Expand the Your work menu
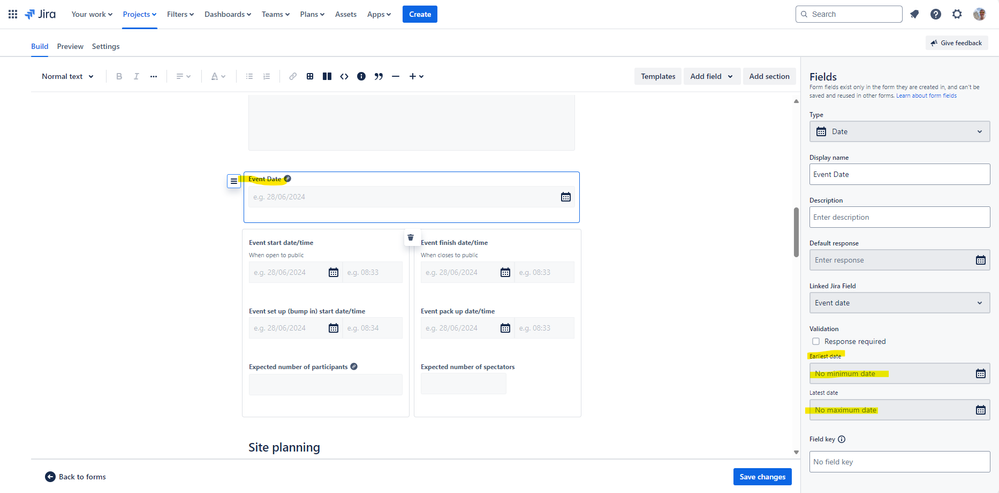The image size is (999, 493). click(x=92, y=14)
